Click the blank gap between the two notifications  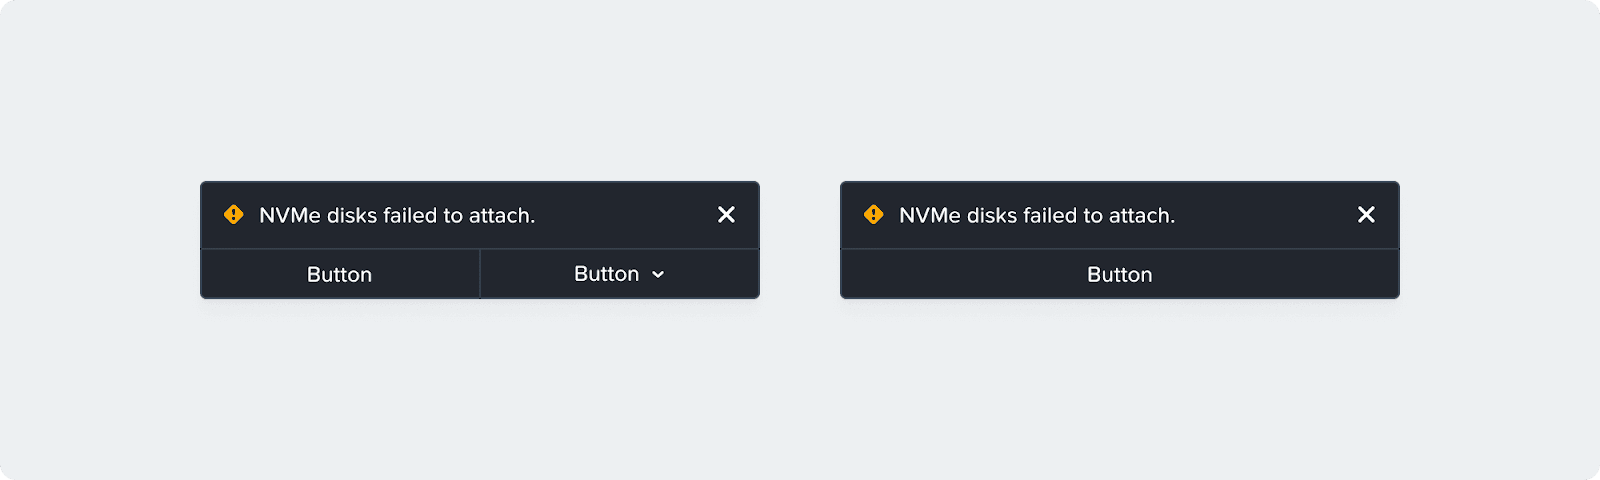coord(800,240)
